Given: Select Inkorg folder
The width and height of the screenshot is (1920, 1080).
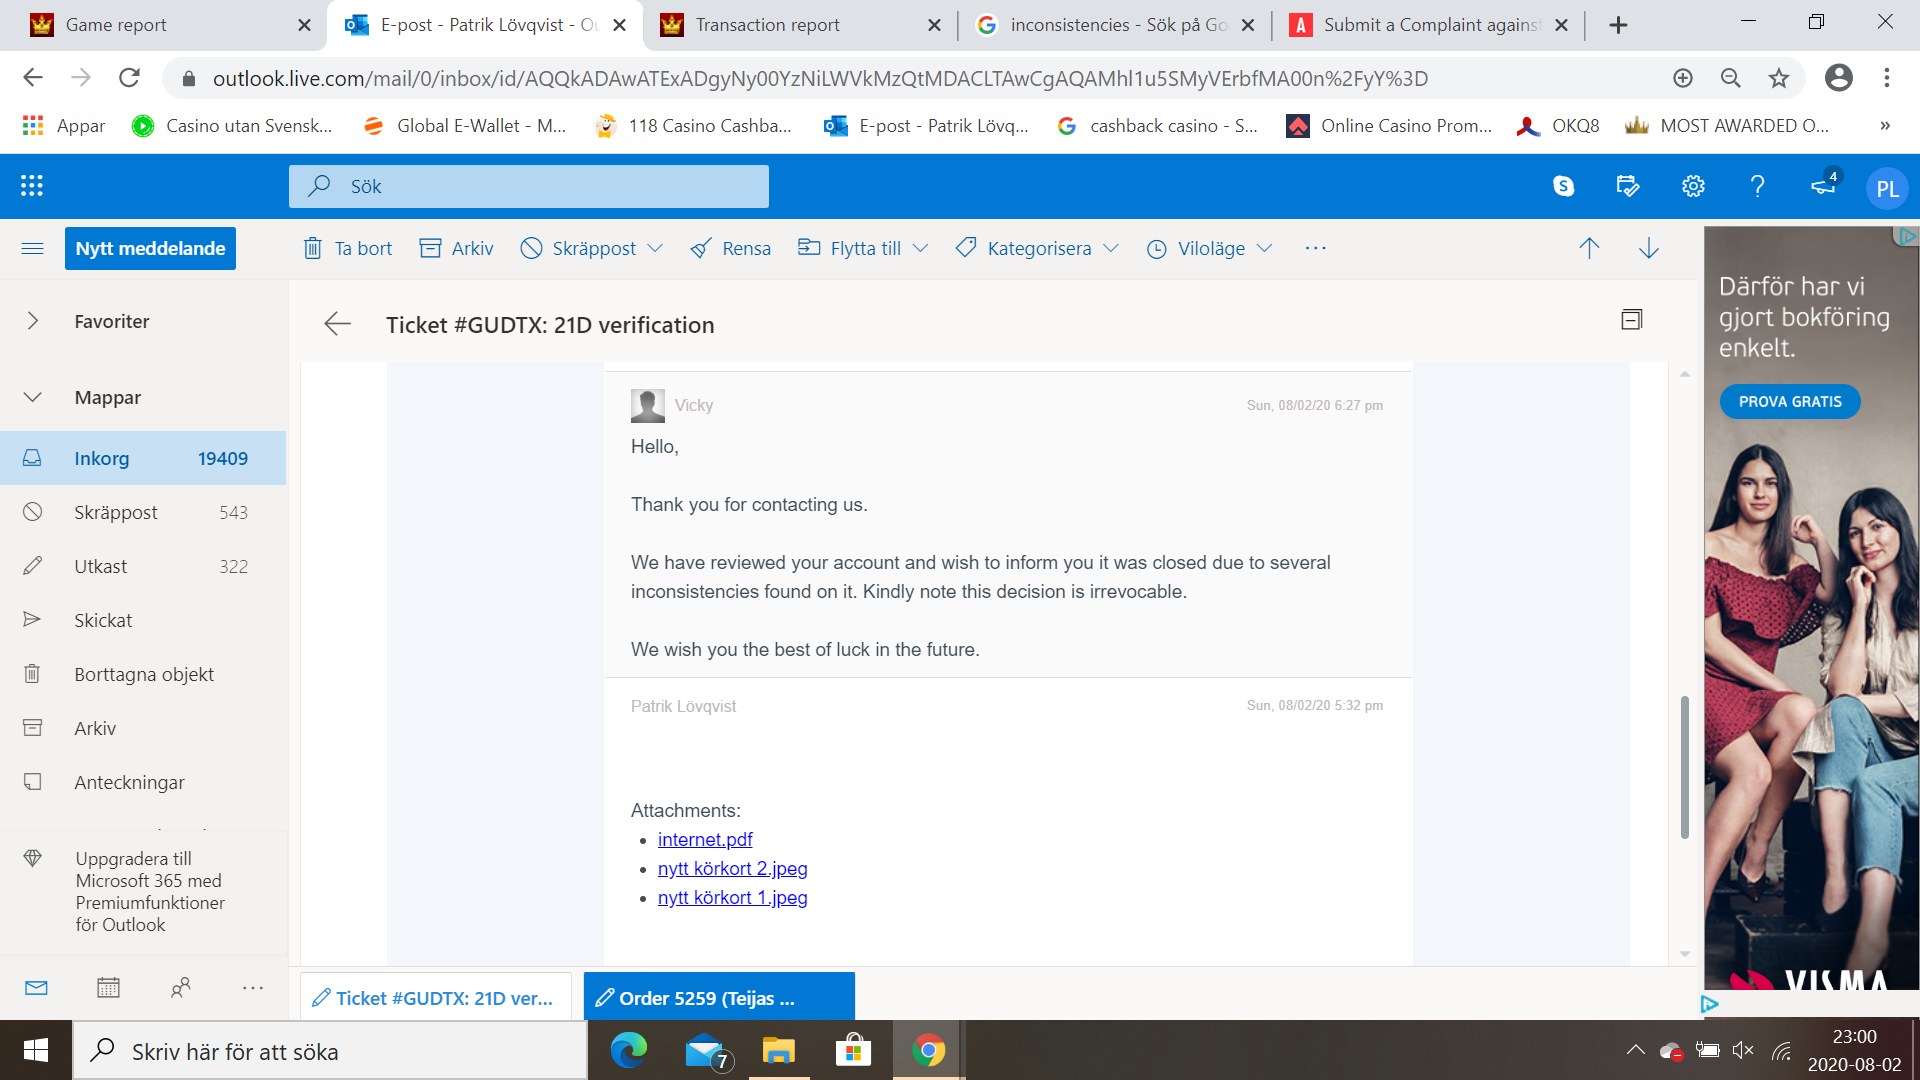Looking at the screenshot, I should click(x=143, y=458).
